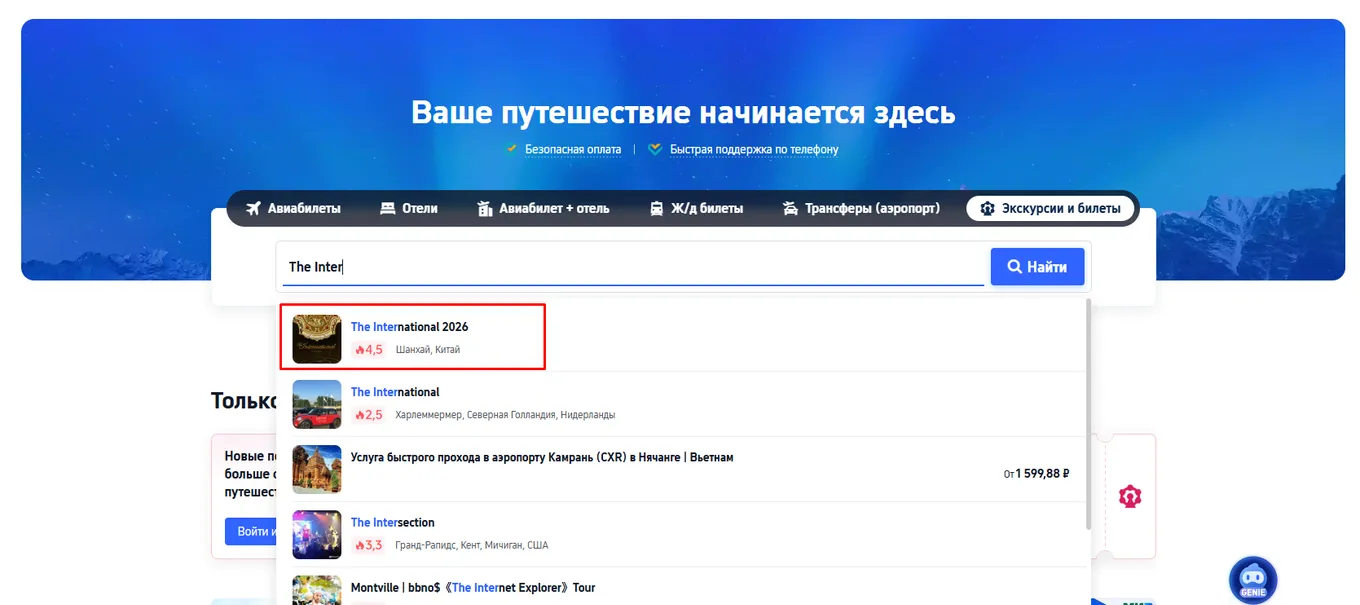This screenshot has width=1360, height=605.
Task: Click the train icon beside Ж/д билеты
Action: pos(657,209)
